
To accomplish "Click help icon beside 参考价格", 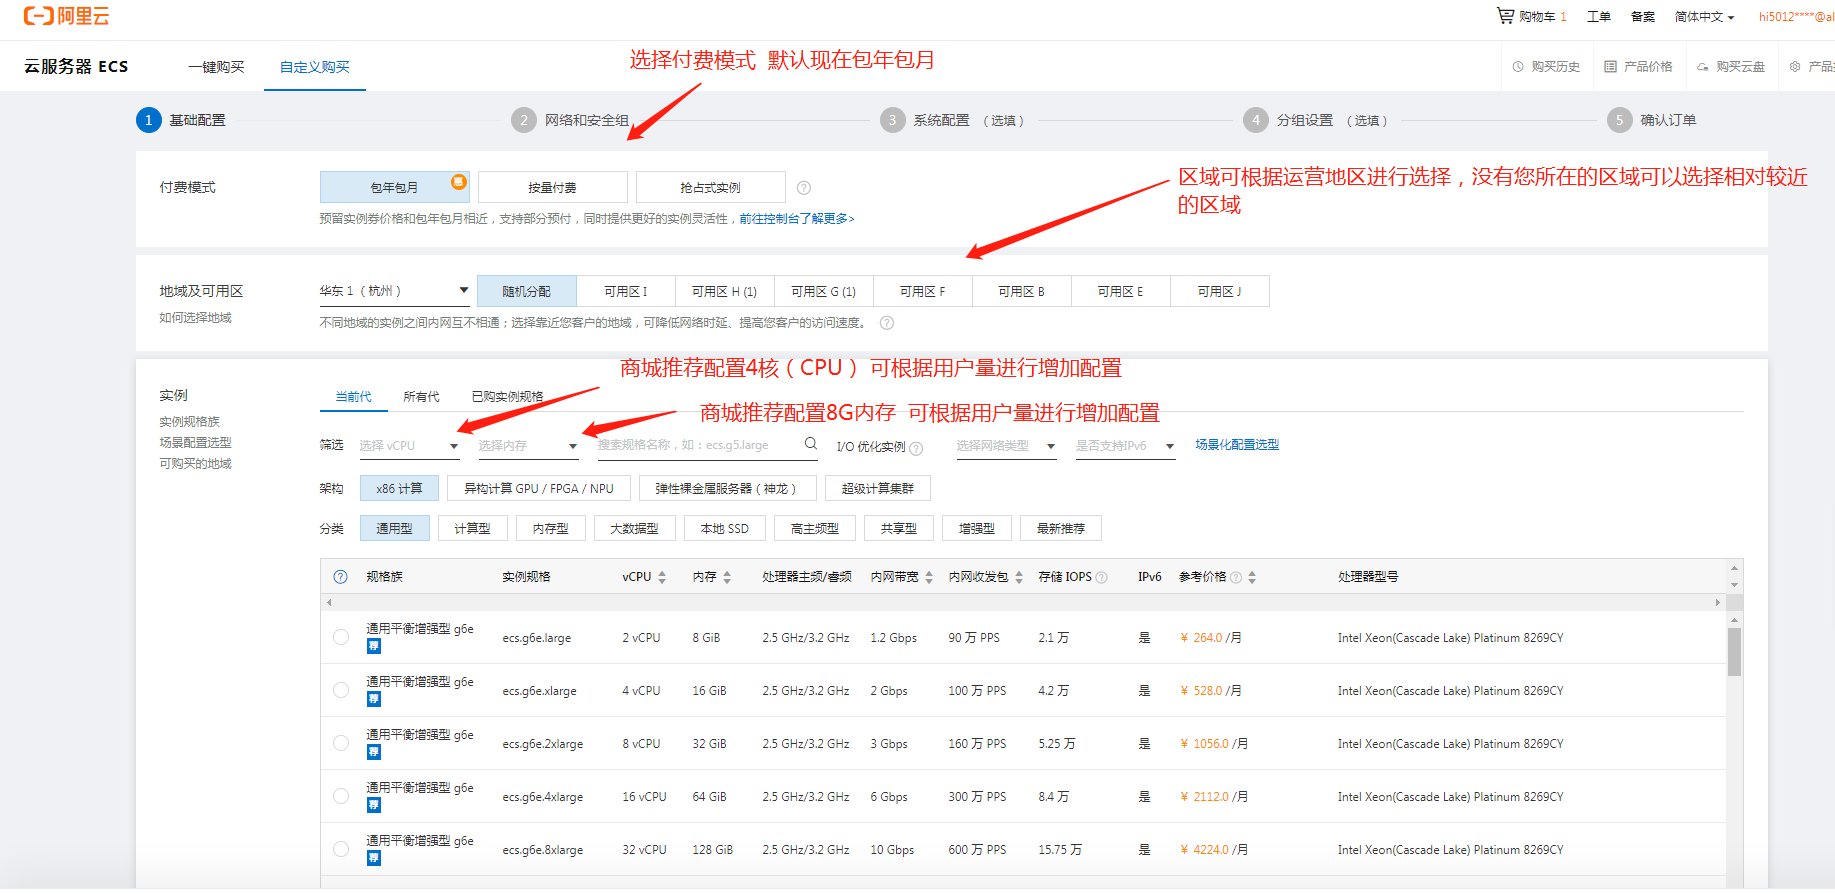I will tap(1236, 578).
